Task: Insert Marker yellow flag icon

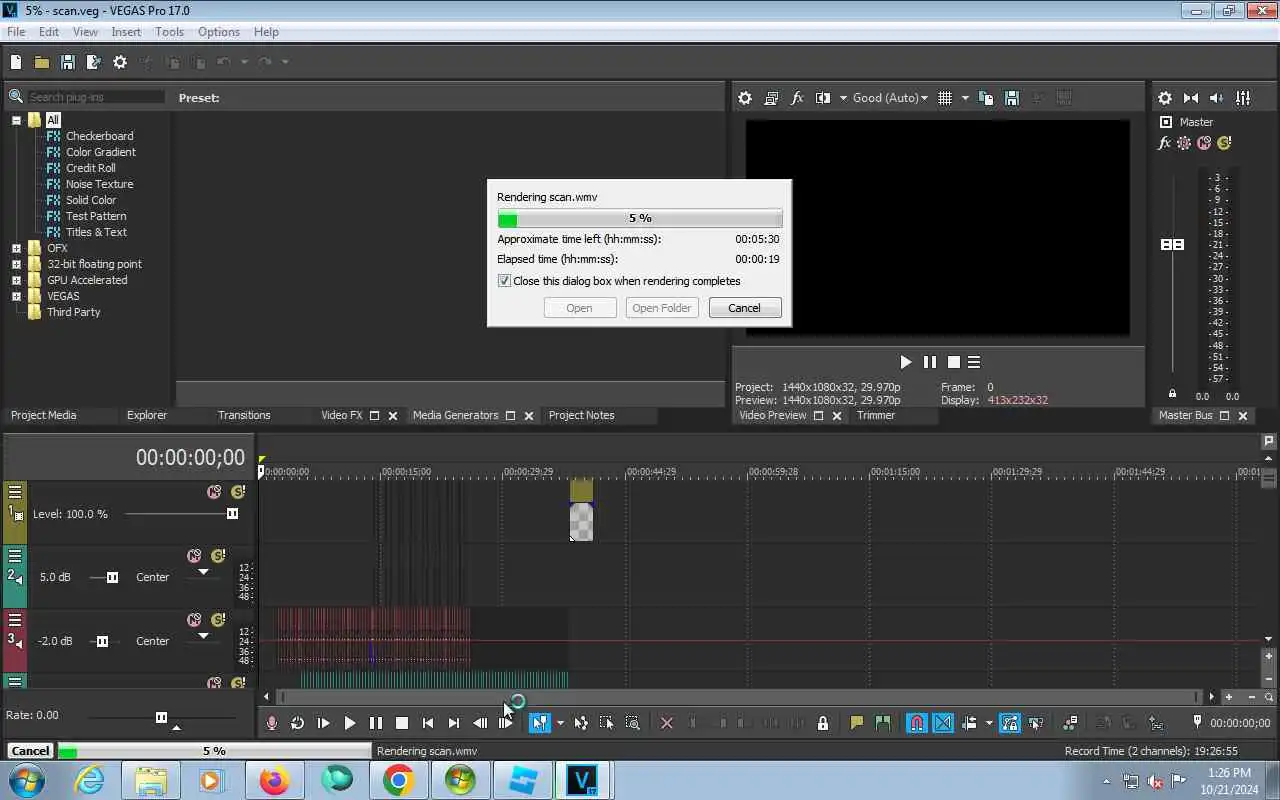Action: click(x=857, y=723)
